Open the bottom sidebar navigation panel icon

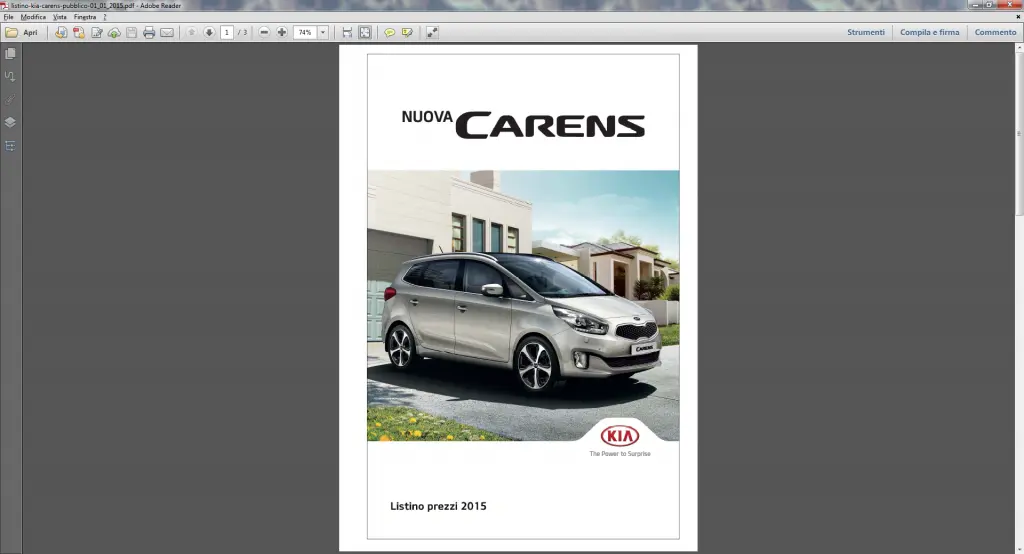10,146
